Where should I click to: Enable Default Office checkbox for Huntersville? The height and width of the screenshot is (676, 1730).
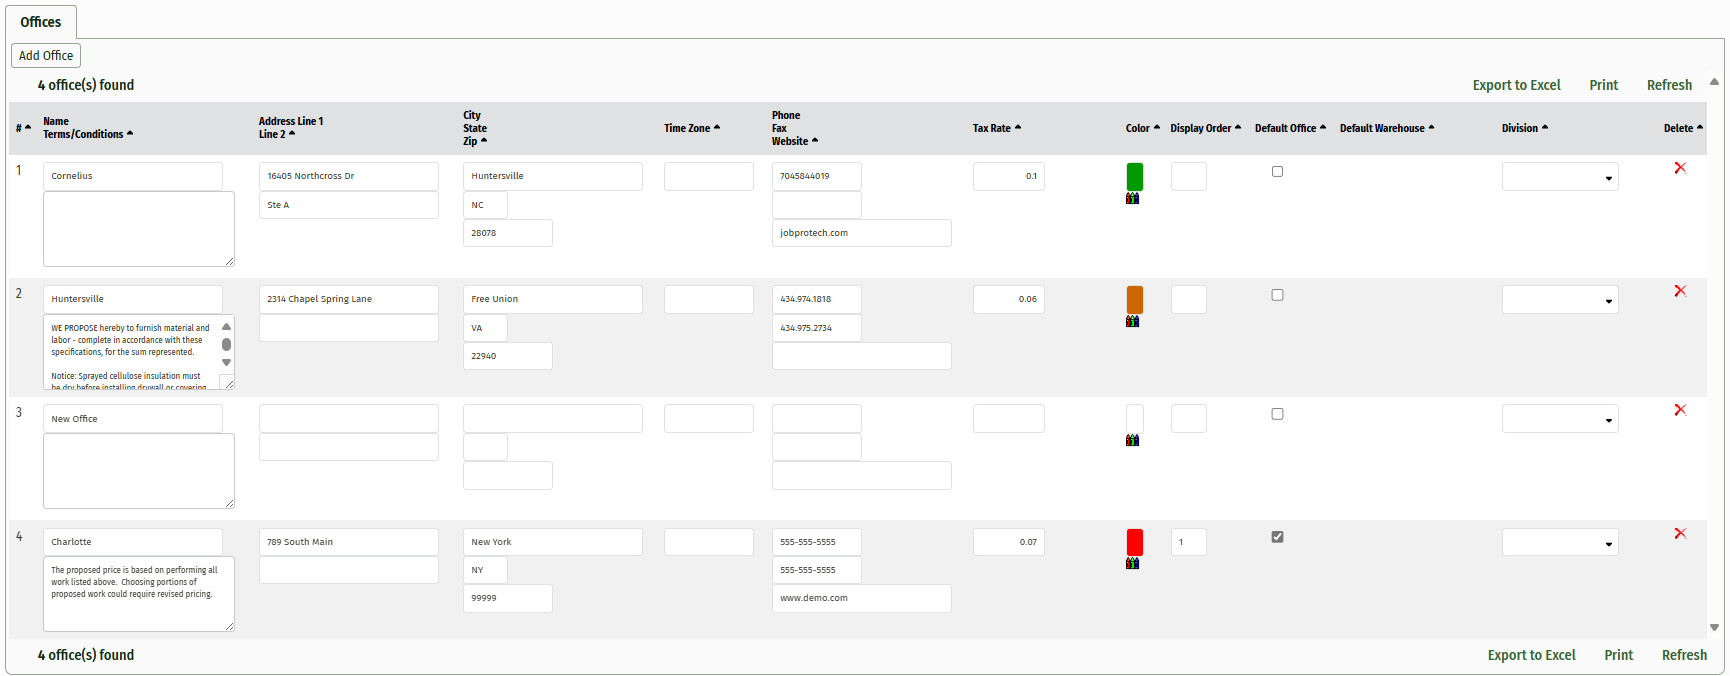tap(1277, 295)
